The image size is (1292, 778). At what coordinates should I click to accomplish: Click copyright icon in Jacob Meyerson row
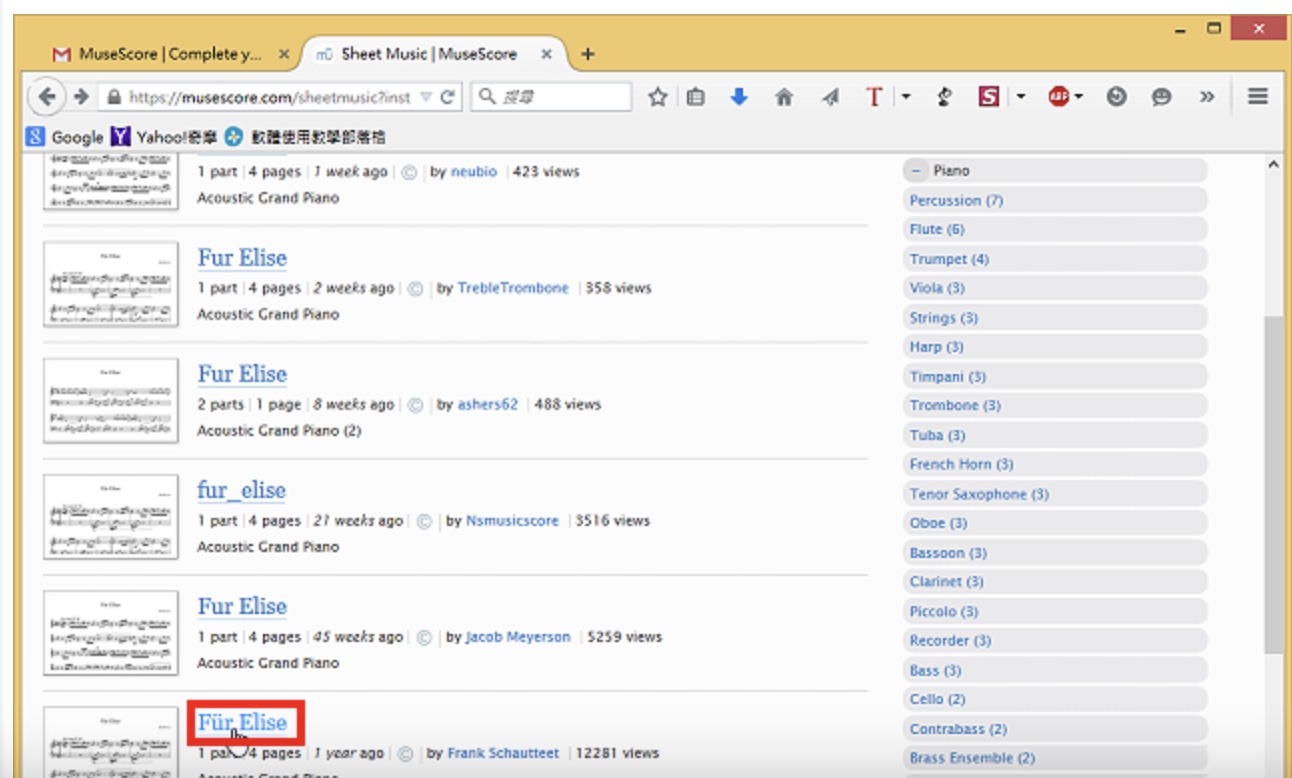[424, 637]
